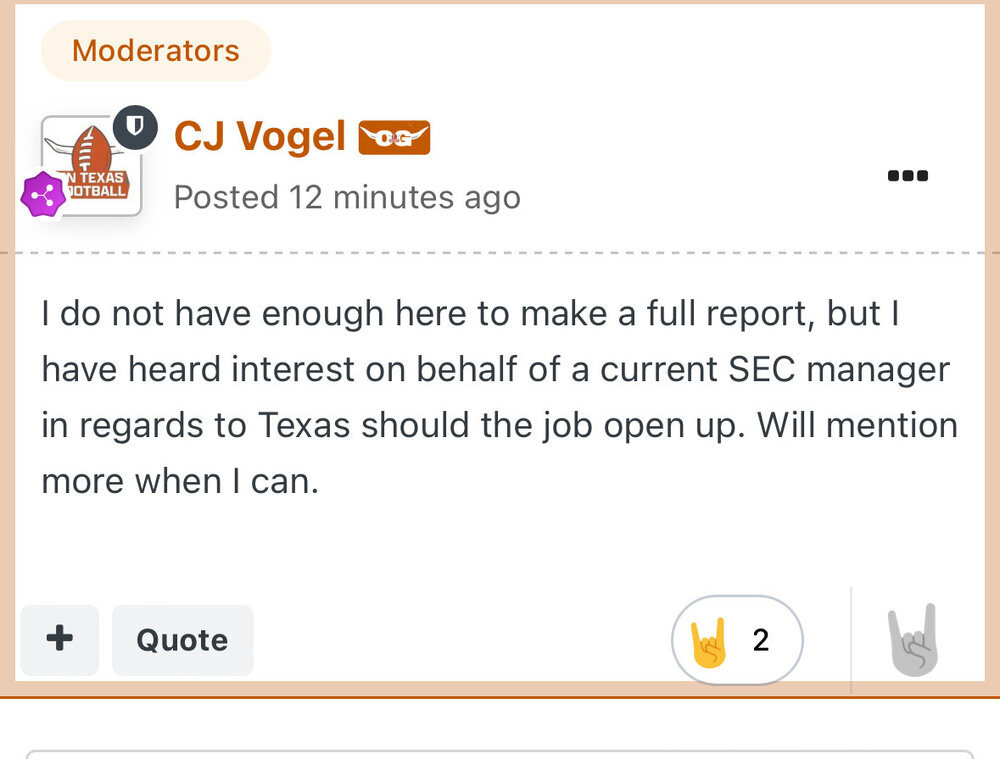This screenshot has width=1000, height=759.
Task: View who reacted via count 2
Action: (x=761, y=640)
